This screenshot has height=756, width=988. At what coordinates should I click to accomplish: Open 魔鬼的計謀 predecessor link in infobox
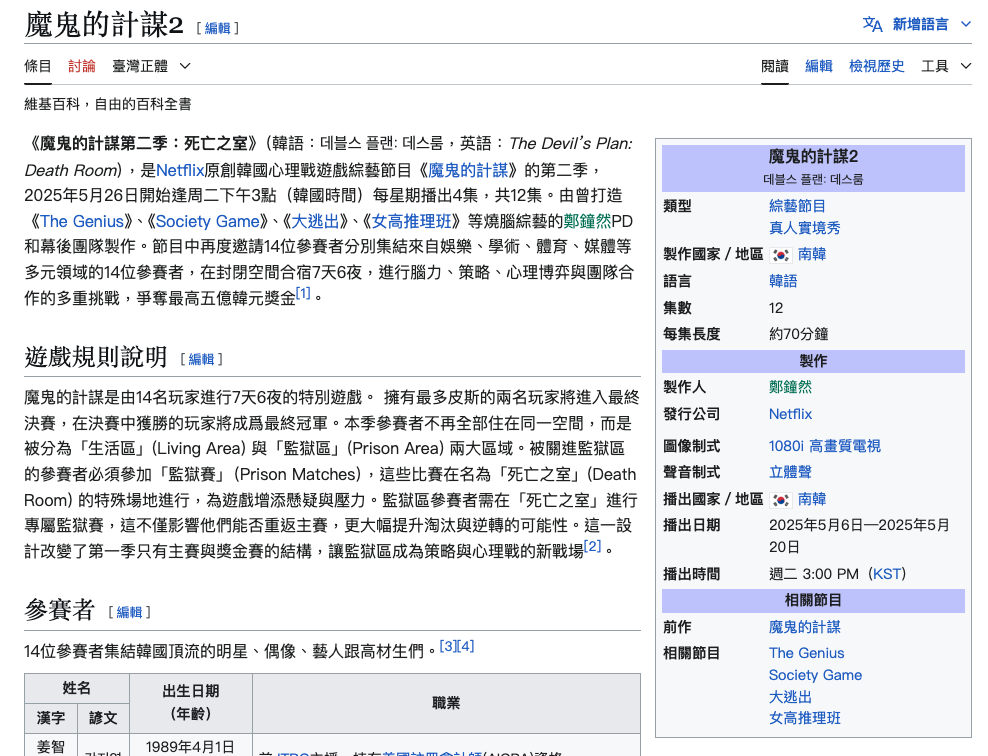pyautogui.click(x=805, y=627)
